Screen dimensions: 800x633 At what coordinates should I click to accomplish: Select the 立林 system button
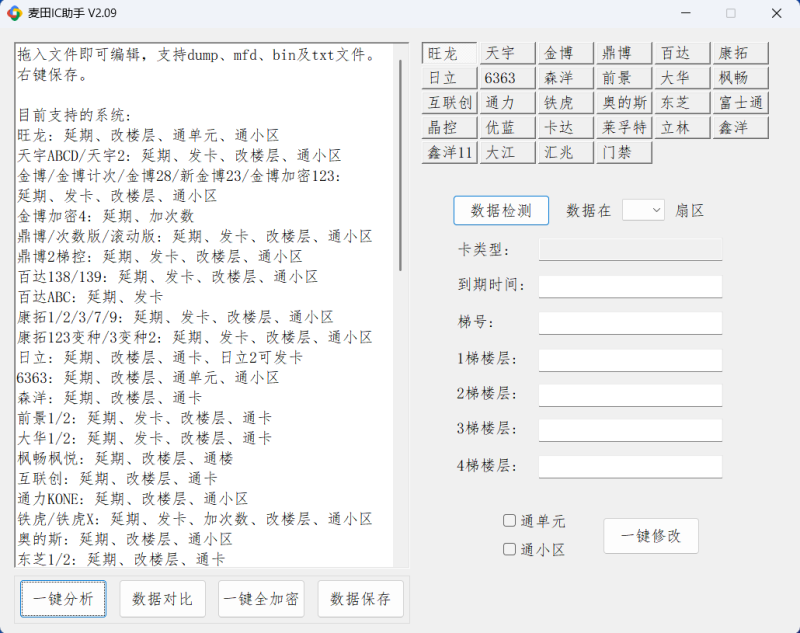tap(682, 128)
